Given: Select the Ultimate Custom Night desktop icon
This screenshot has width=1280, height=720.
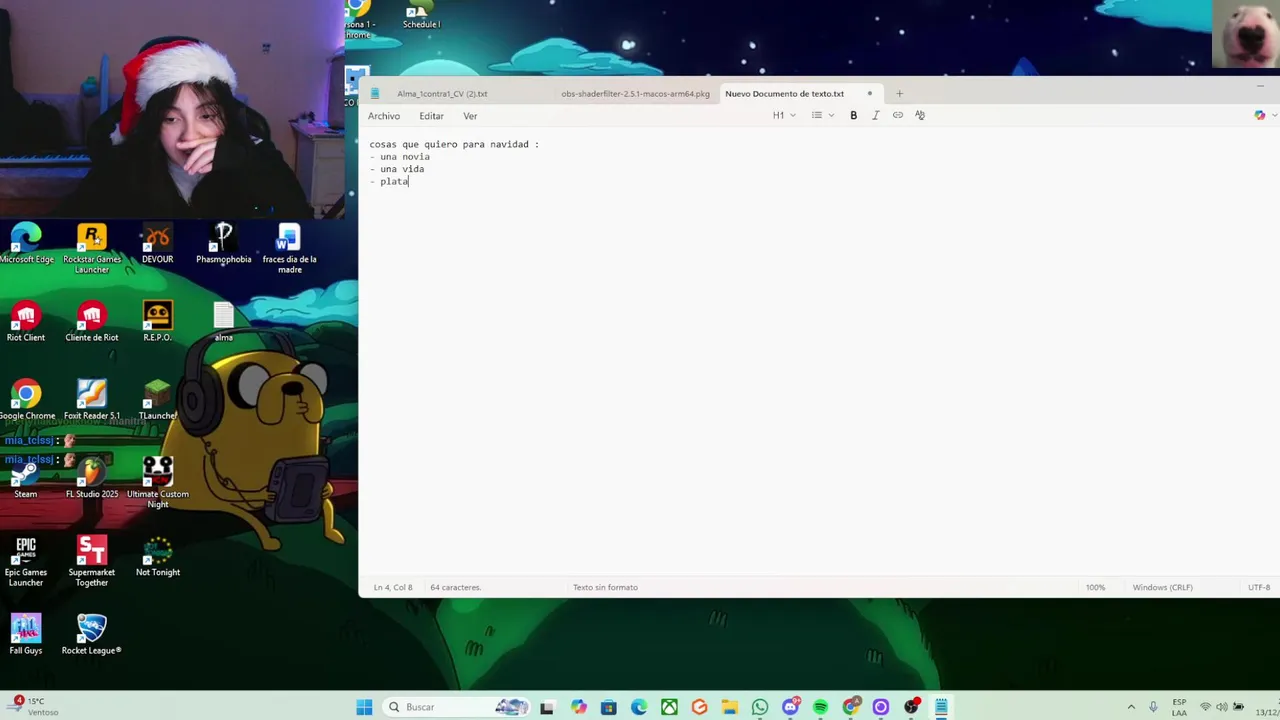Looking at the screenshot, I should pos(157,482).
